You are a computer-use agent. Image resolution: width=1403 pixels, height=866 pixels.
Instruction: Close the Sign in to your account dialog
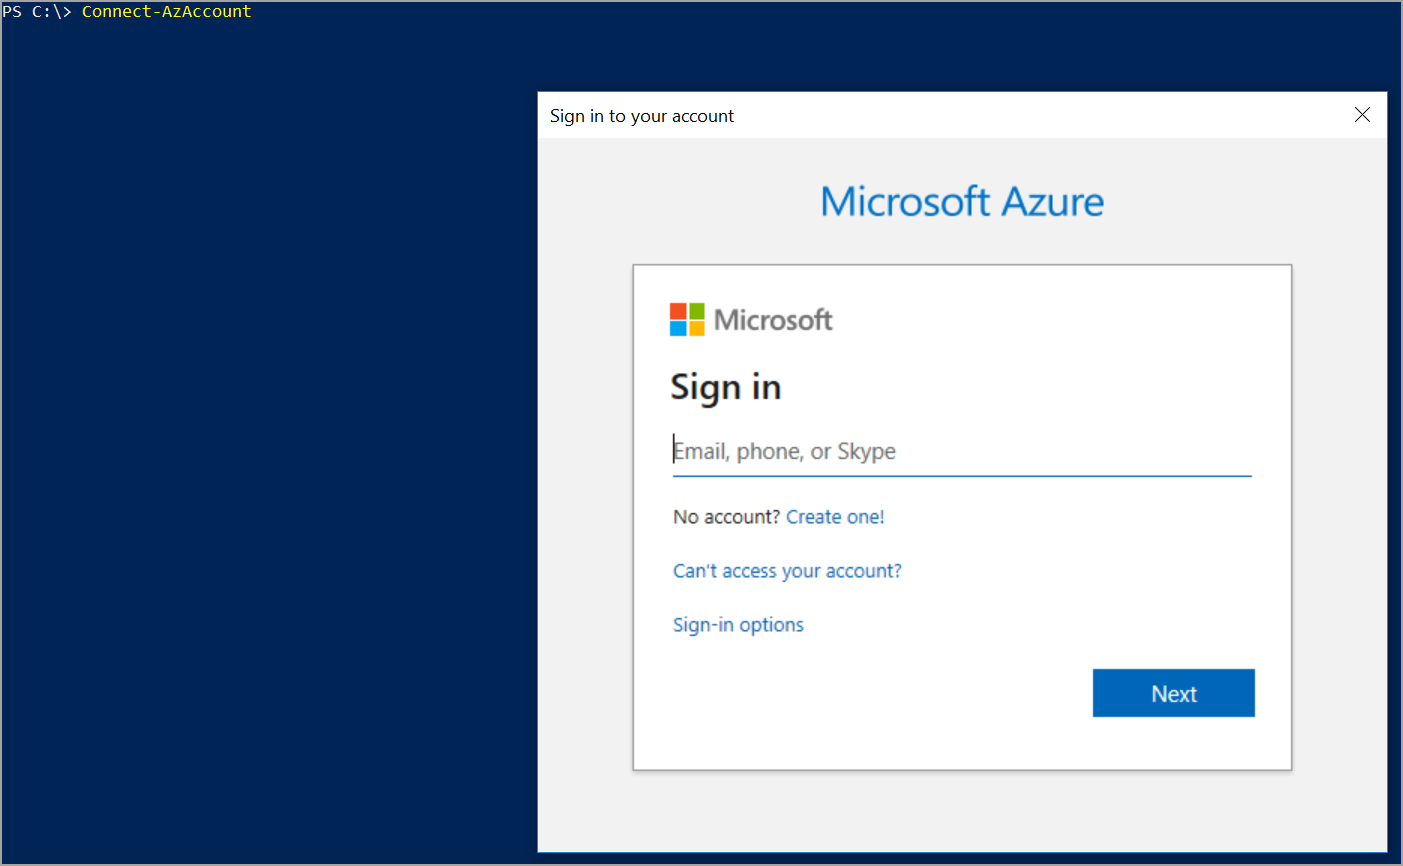pyautogui.click(x=1362, y=115)
